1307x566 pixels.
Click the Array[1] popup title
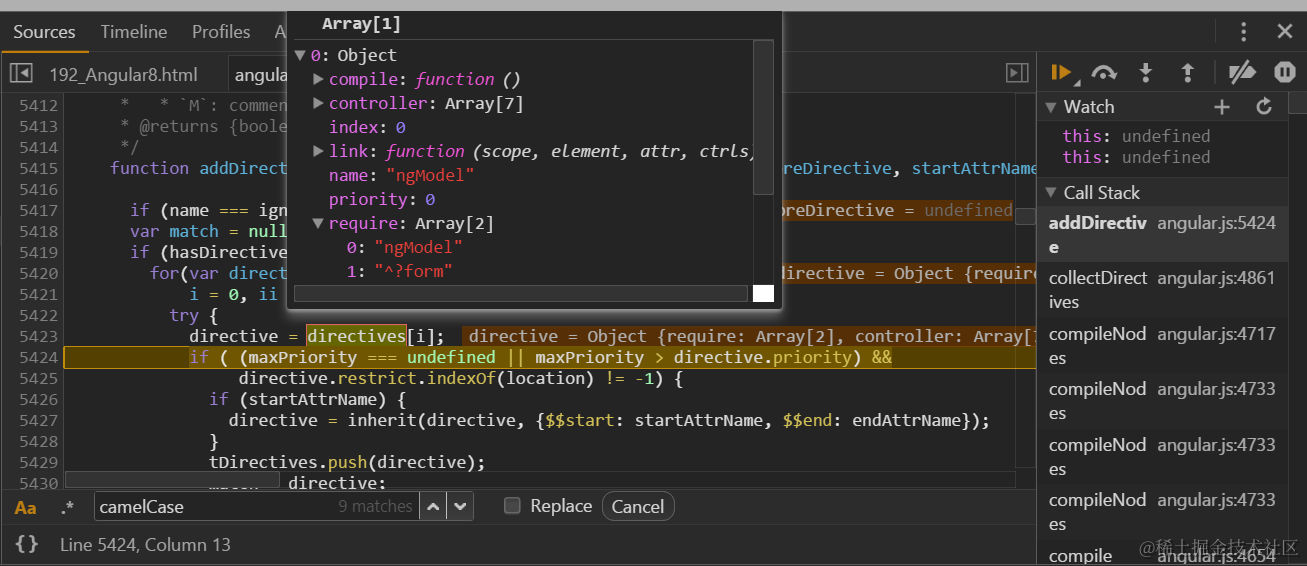click(361, 24)
